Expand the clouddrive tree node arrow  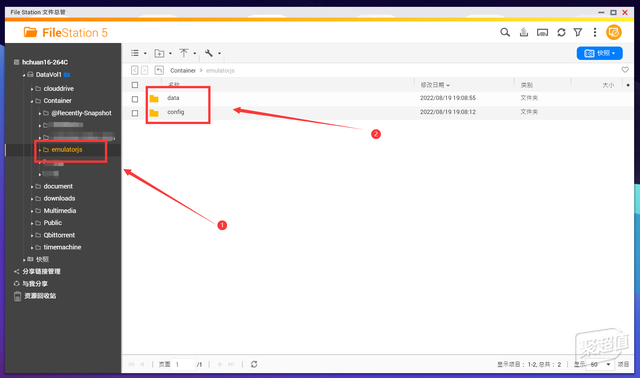click(x=32, y=89)
